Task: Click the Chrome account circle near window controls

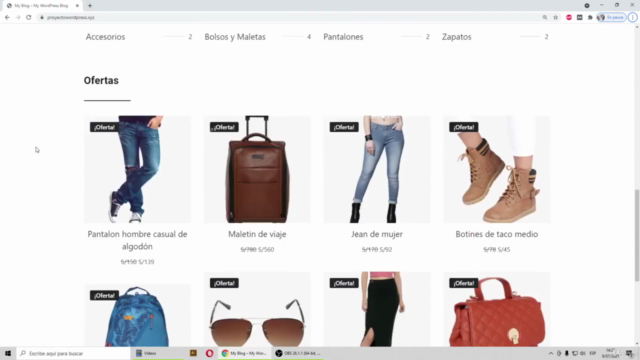Action: (587, 6)
